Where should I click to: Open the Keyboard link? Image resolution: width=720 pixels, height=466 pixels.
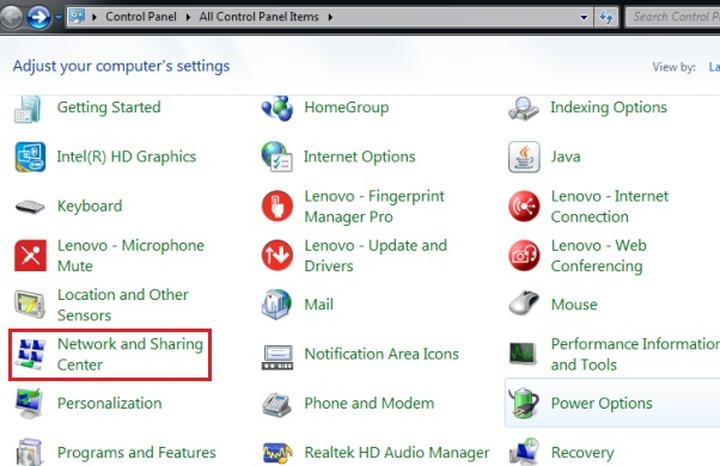(90, 206)
